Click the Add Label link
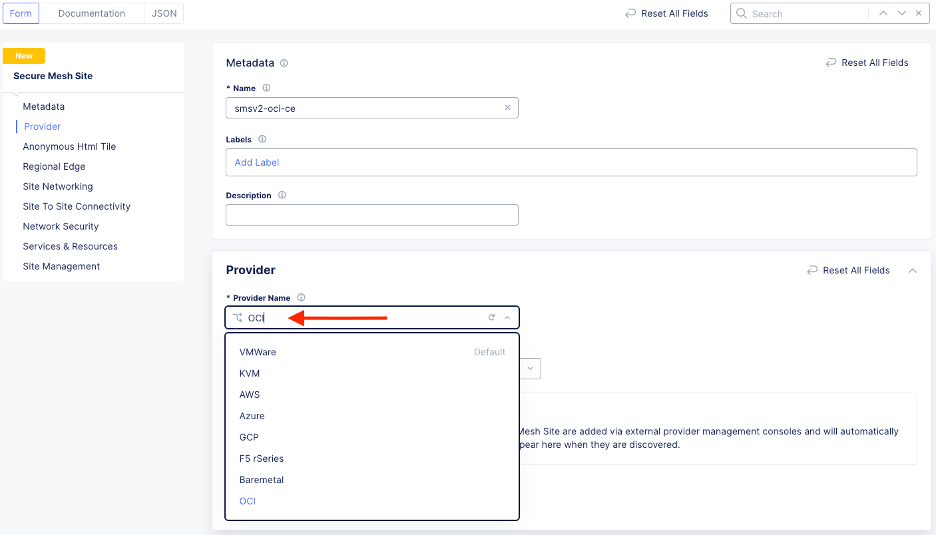The width and height of the screenshot is (936, 536). pyautogui.click(x=257, y=162)
